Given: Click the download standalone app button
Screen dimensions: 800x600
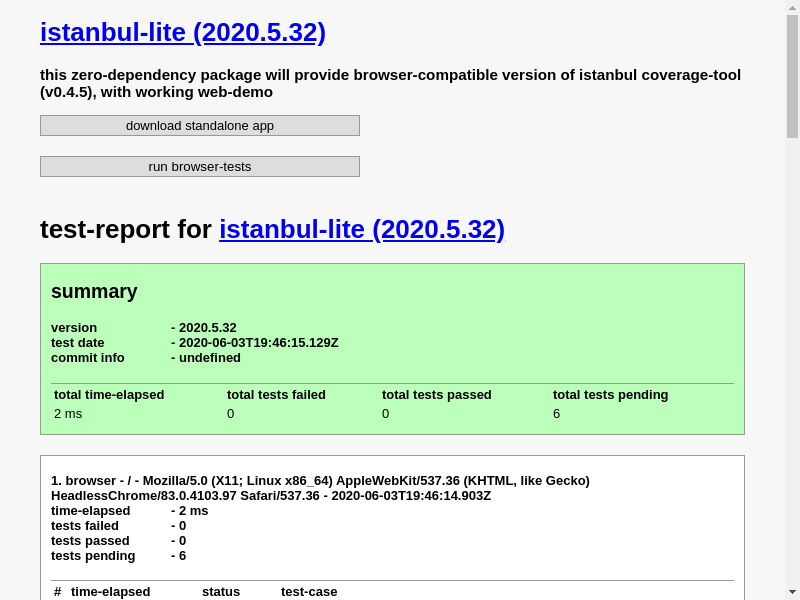Looking at the screenshot, I should click(200, 126).
